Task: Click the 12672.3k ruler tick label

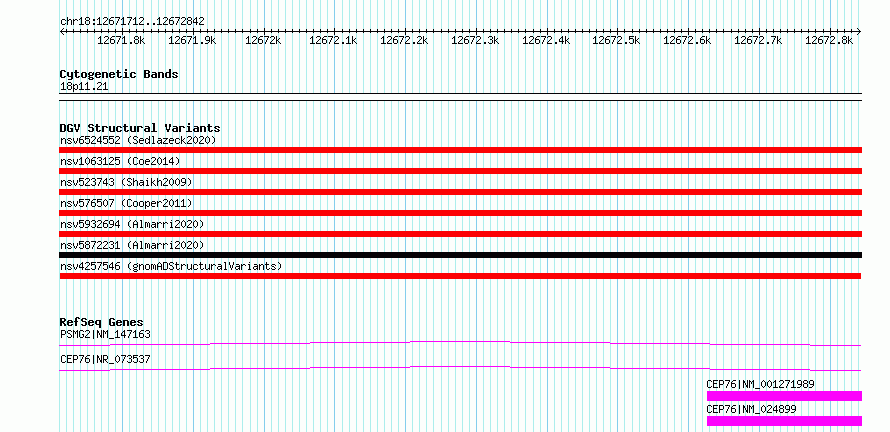Action: click(x=475, y=40)
